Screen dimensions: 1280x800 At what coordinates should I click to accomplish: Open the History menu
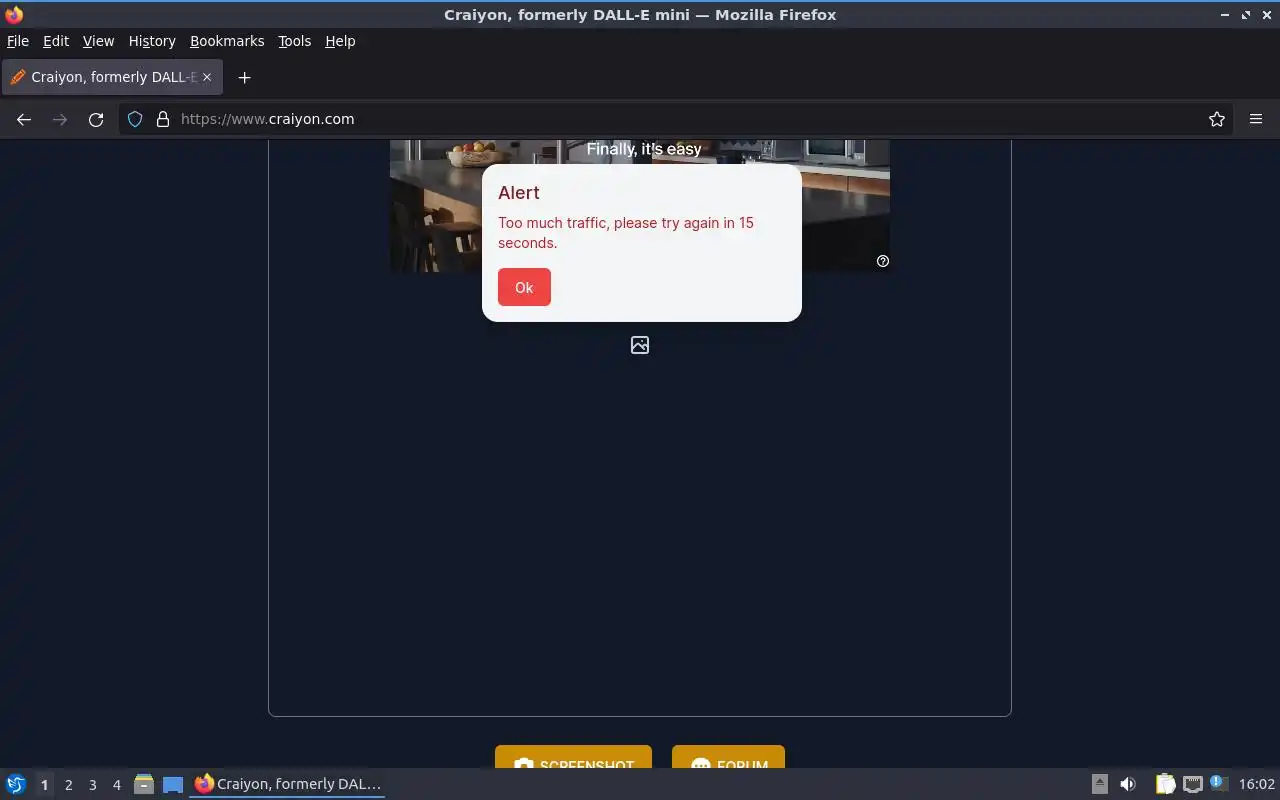click(152, 41)
